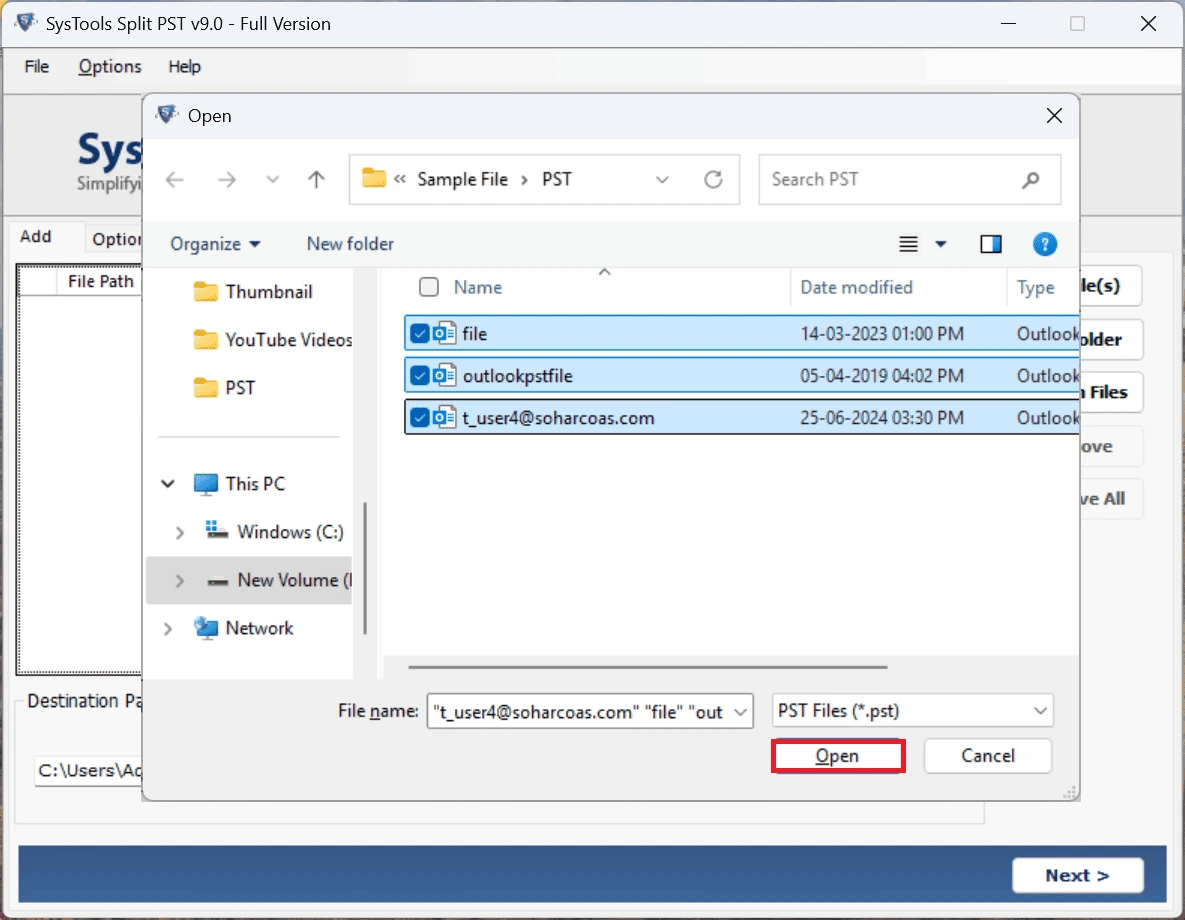The width and height of the screenshot is (1185, 920).
Task: Open recent locations dropdown chevron
Action: [x=273, y=180]
